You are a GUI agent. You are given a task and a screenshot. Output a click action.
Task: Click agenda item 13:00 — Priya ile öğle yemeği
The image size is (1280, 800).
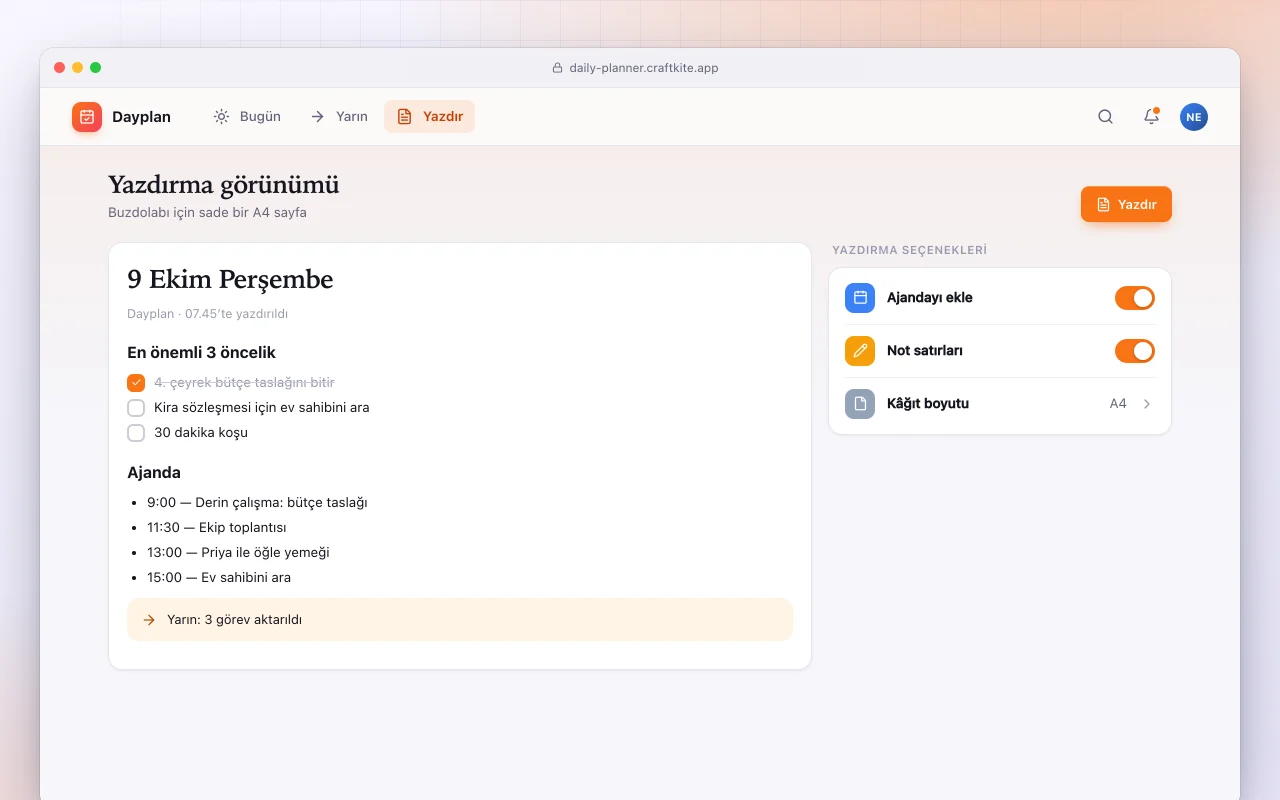point(238,553)
